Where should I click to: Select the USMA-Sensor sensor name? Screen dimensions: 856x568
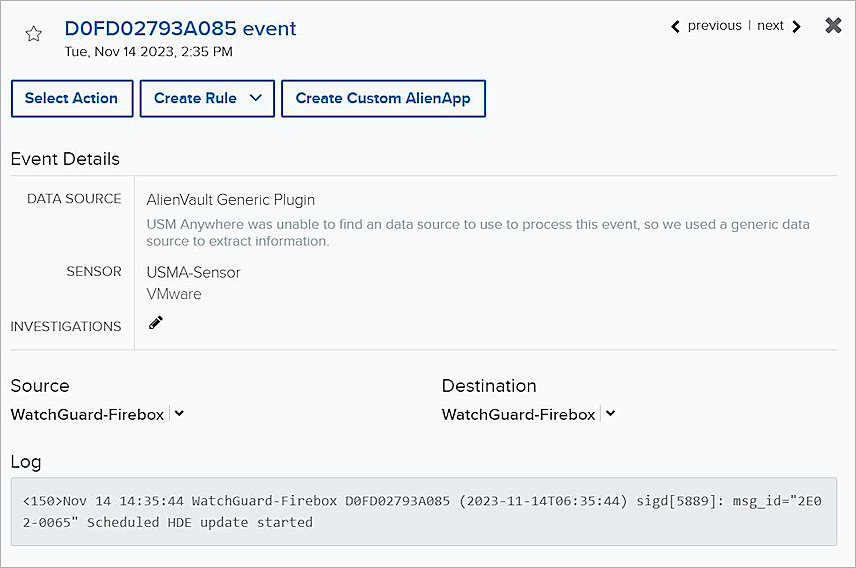(193, 273)
